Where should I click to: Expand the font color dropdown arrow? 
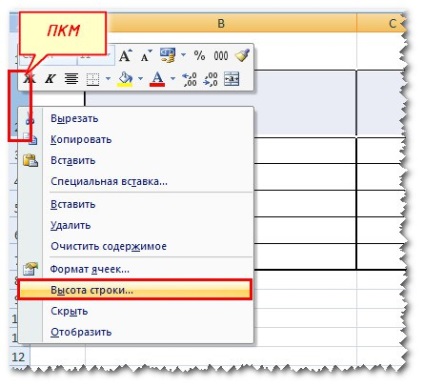coord(173,79)
